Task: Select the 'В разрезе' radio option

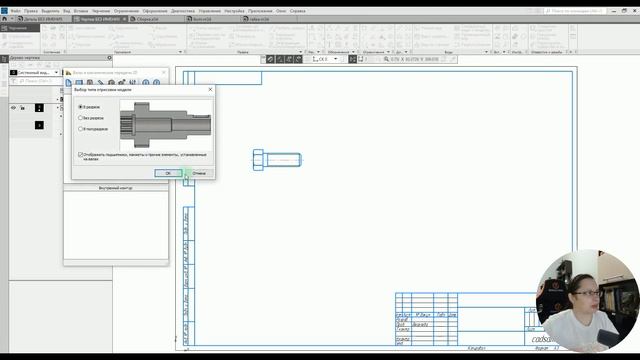Action: coord(89,107)
